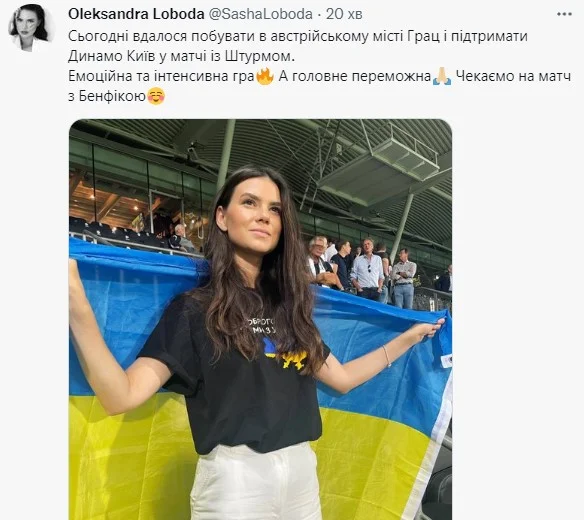This screenshot has width=584, height=520.
Task: Click the white trousers in the photo
Action: (x=257, y=482)
